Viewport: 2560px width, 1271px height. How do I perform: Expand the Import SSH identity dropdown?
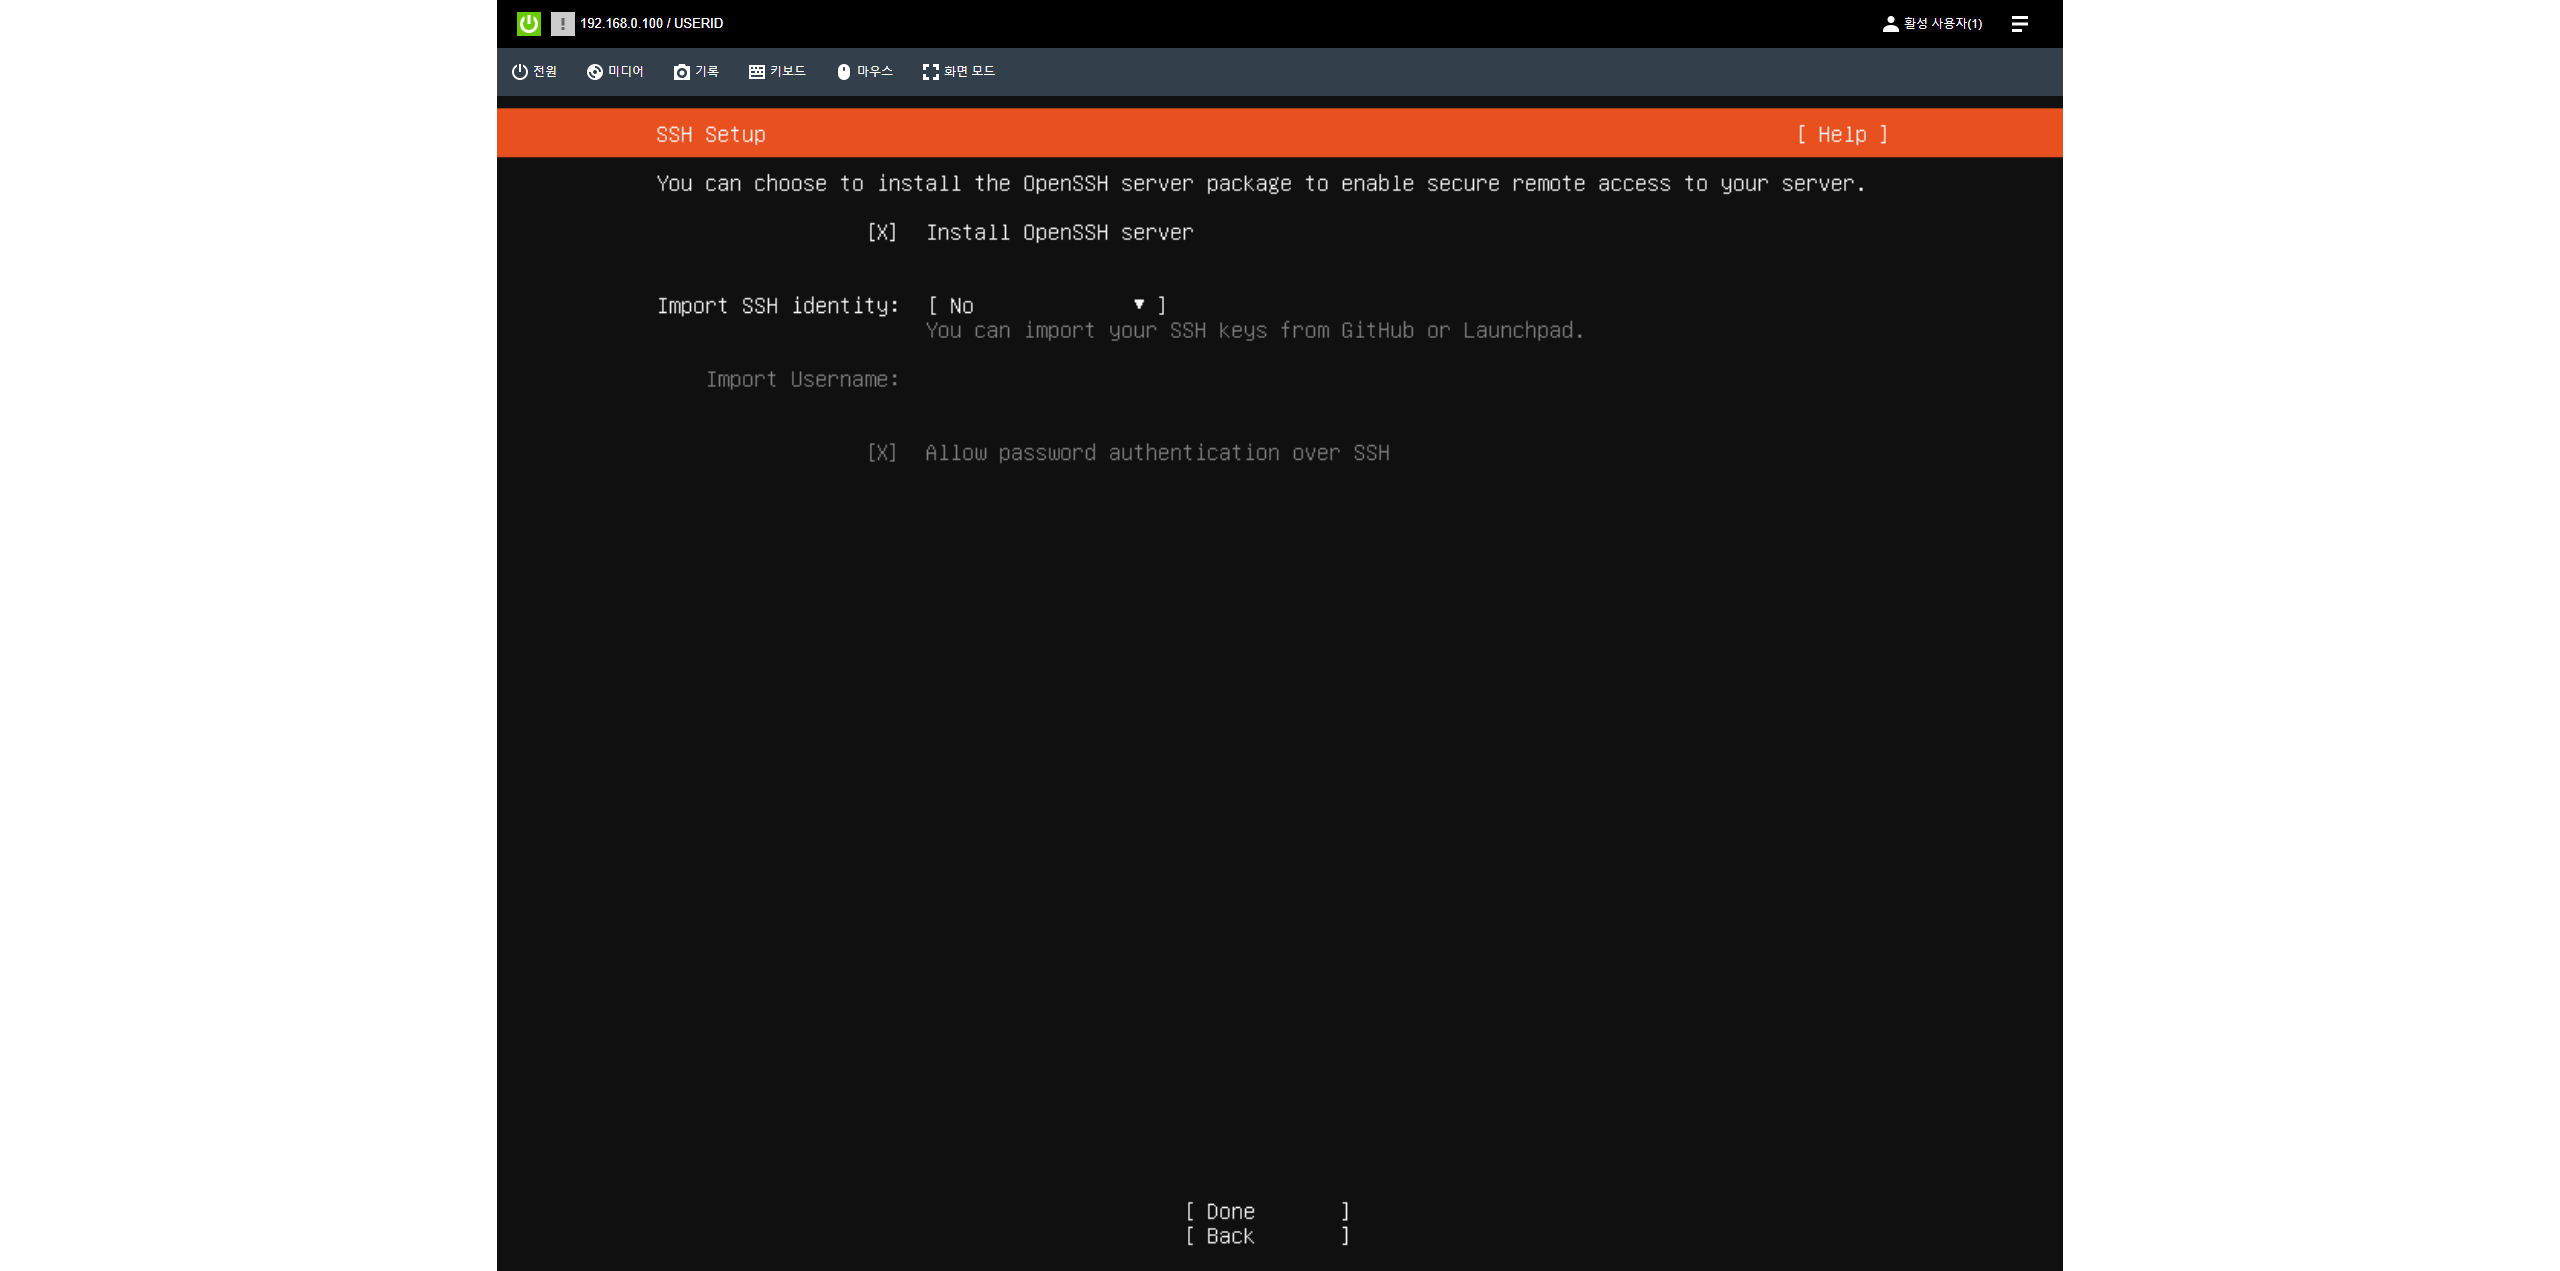point(1046,305)
